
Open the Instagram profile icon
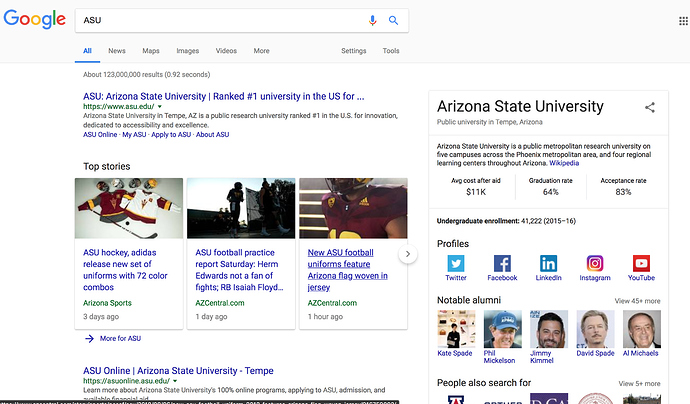pos(595,263)
